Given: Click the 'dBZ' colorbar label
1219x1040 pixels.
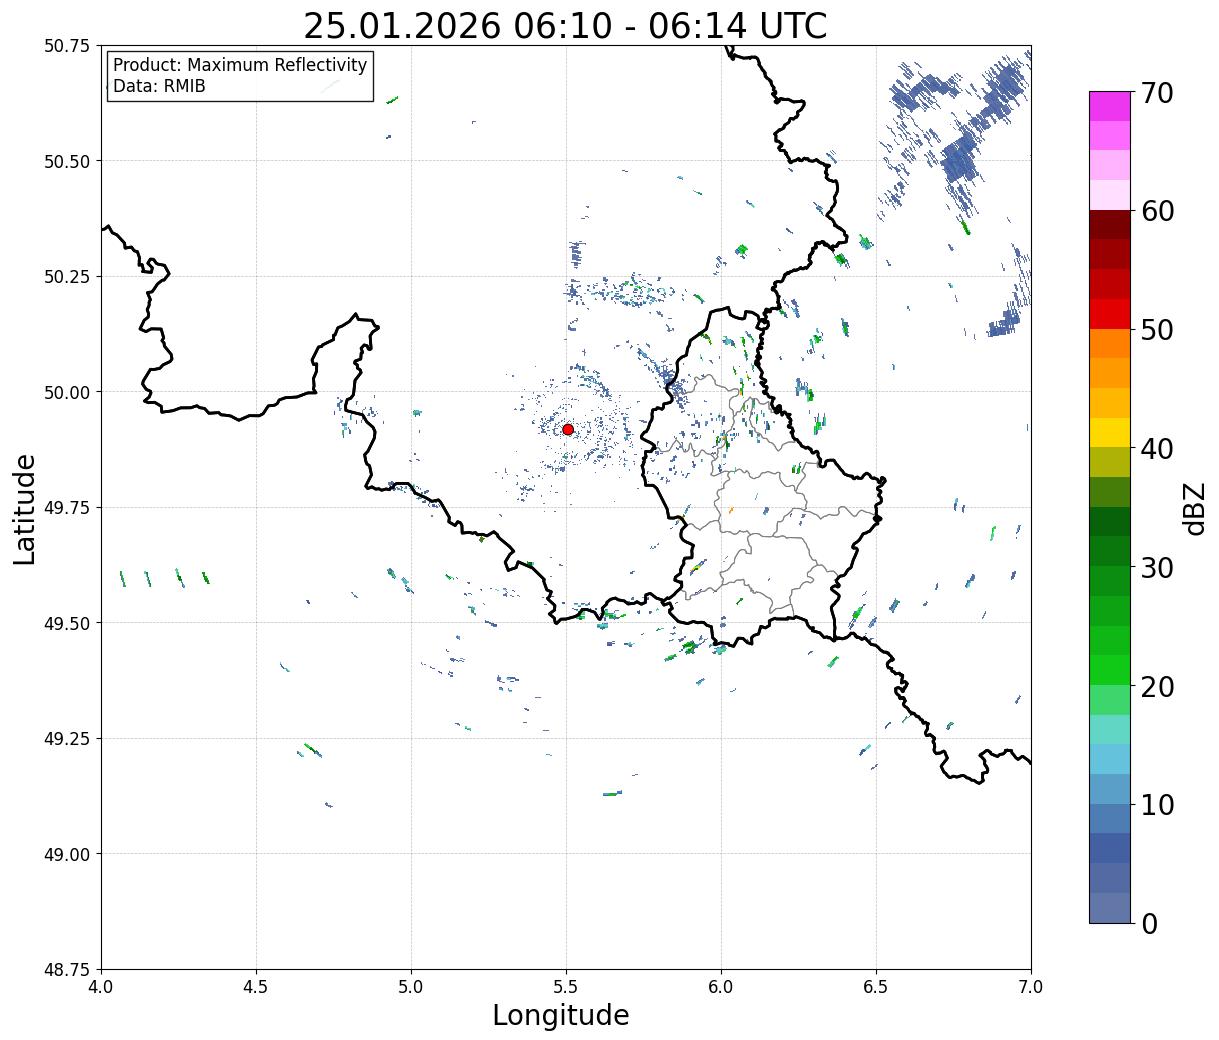Looking at the screenshot, I should click(x=1194, y=507).
